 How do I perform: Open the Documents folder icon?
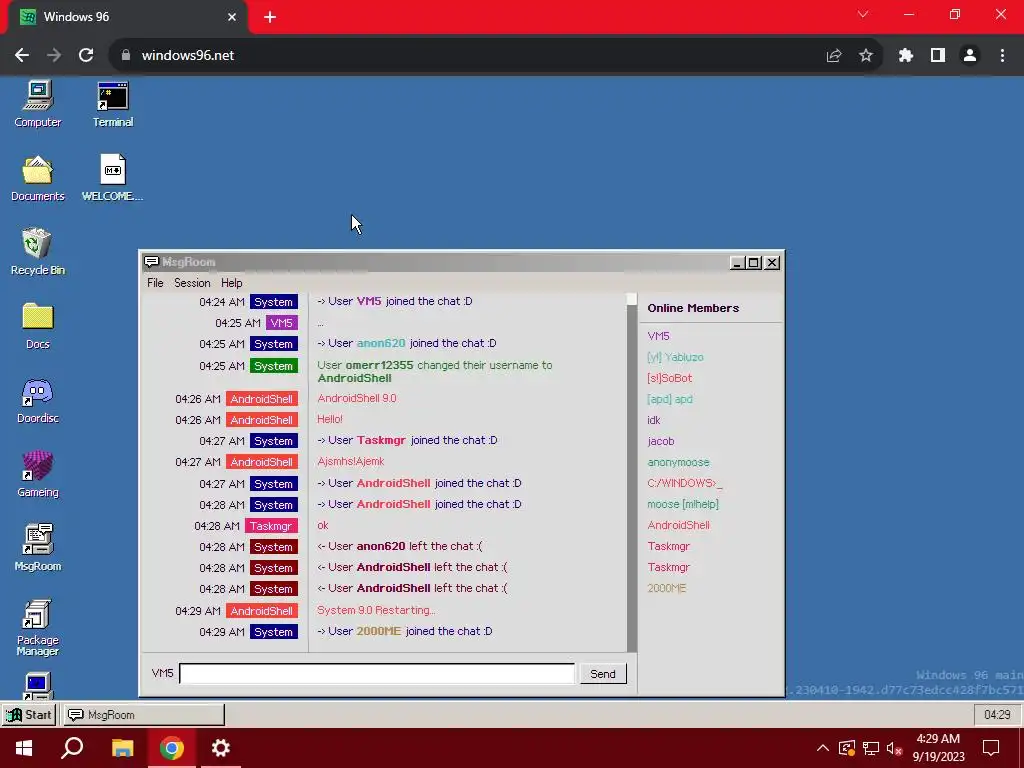pyautogui.click(x=37, y=178)
